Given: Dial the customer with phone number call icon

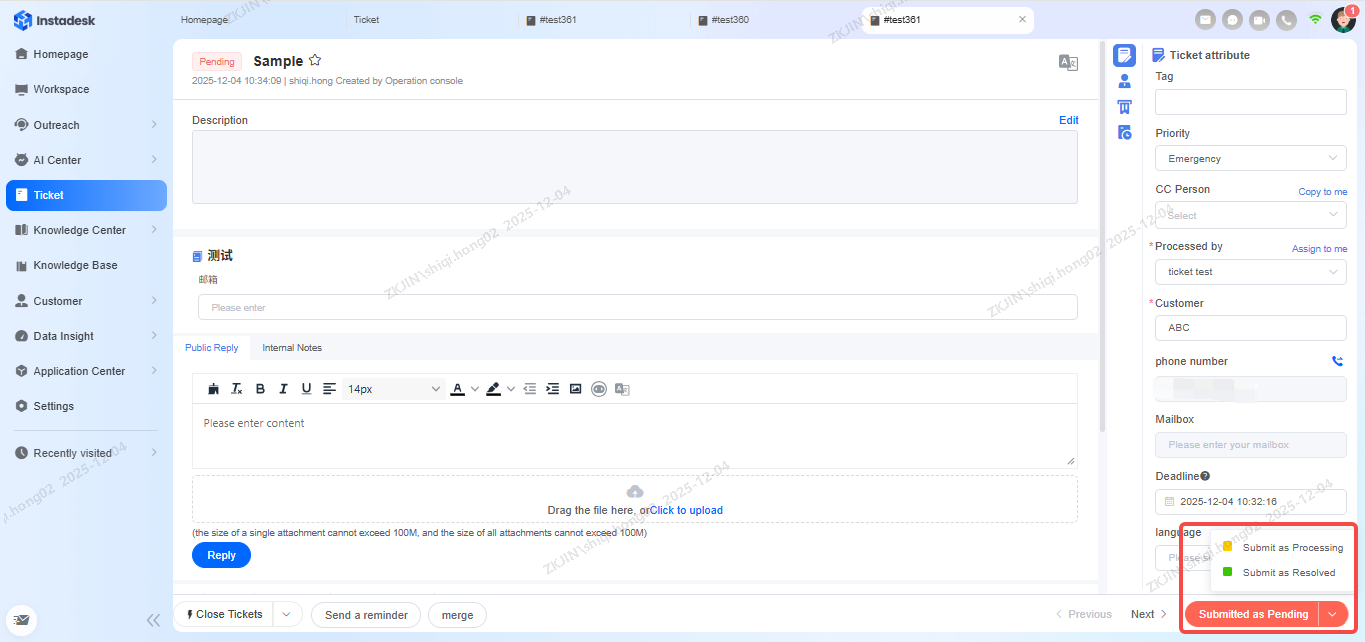Looking at the screenshot, I should (1337, 361).
